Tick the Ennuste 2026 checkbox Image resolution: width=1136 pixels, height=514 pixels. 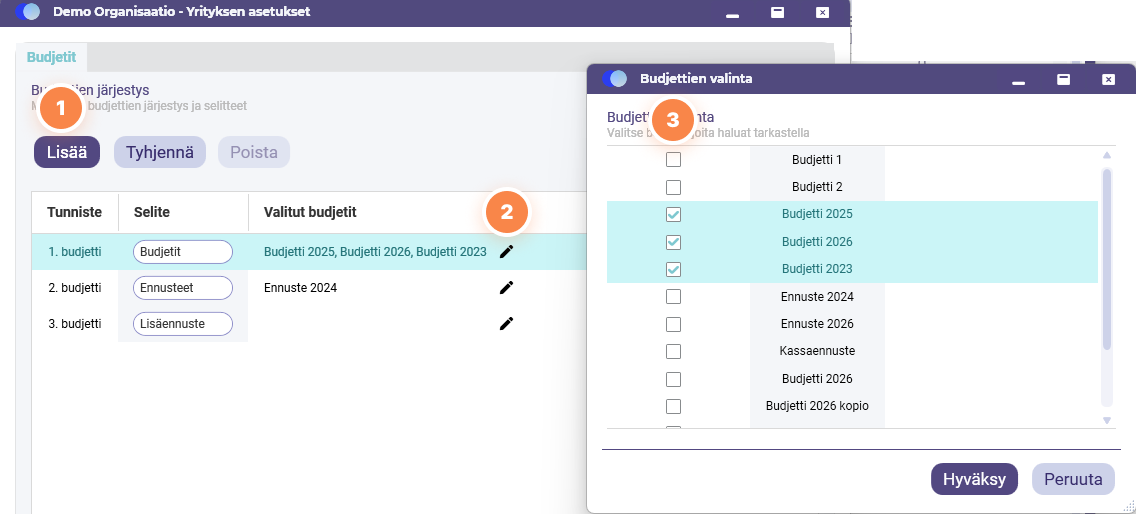(673, 324)
